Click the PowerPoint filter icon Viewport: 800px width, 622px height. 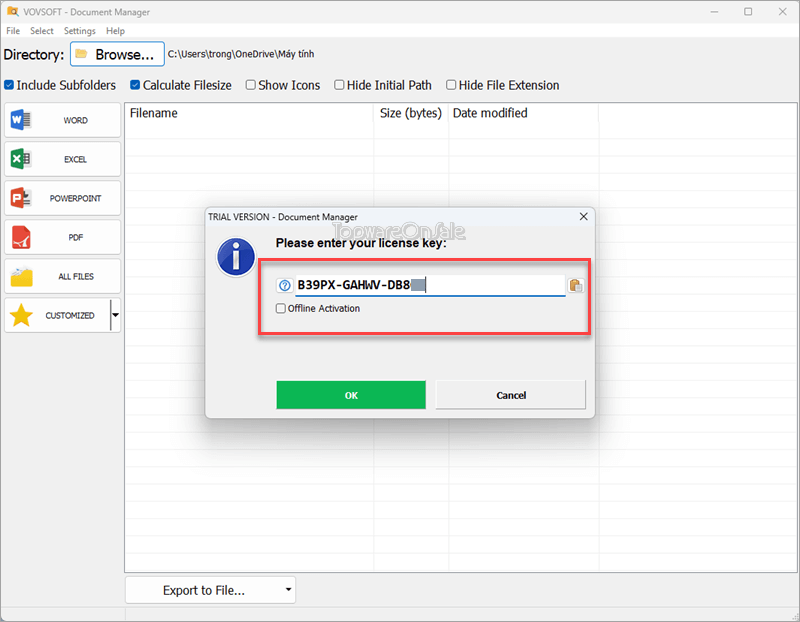tap(21, 198)
